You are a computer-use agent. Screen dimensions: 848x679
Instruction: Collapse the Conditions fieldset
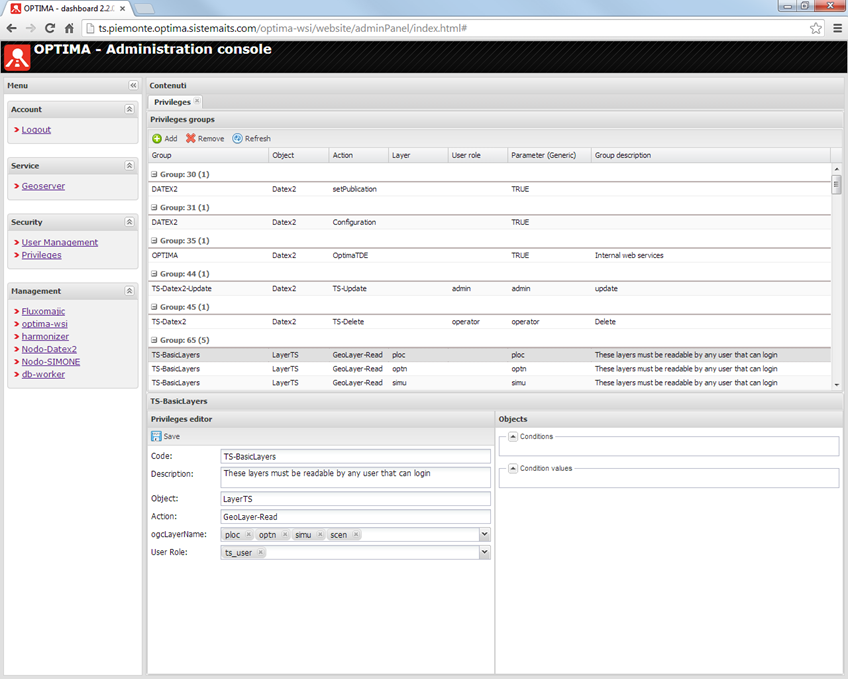tap(512, 437)
